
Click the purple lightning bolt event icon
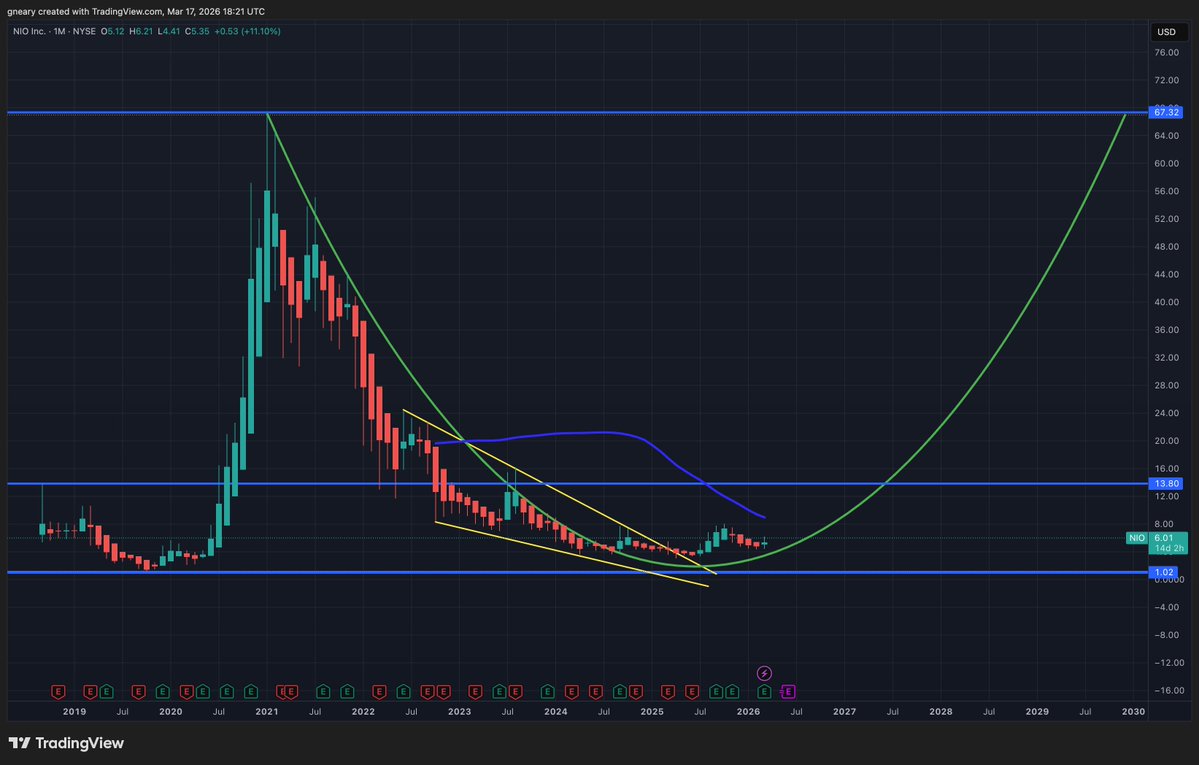coord(764,673)
